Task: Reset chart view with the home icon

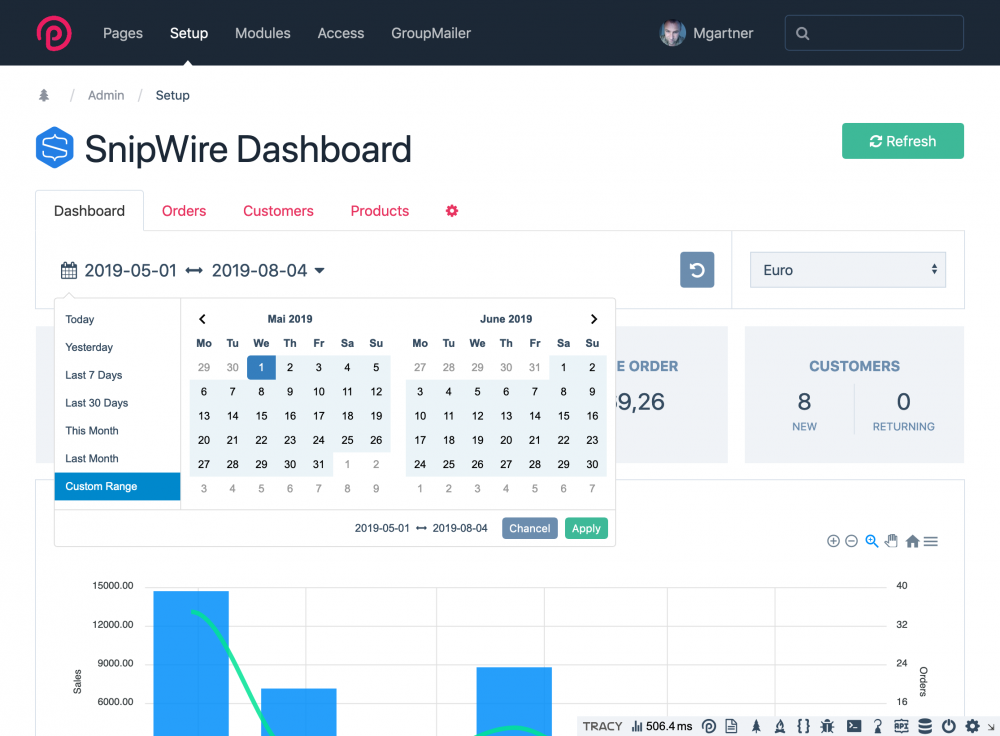Action: 913,540
